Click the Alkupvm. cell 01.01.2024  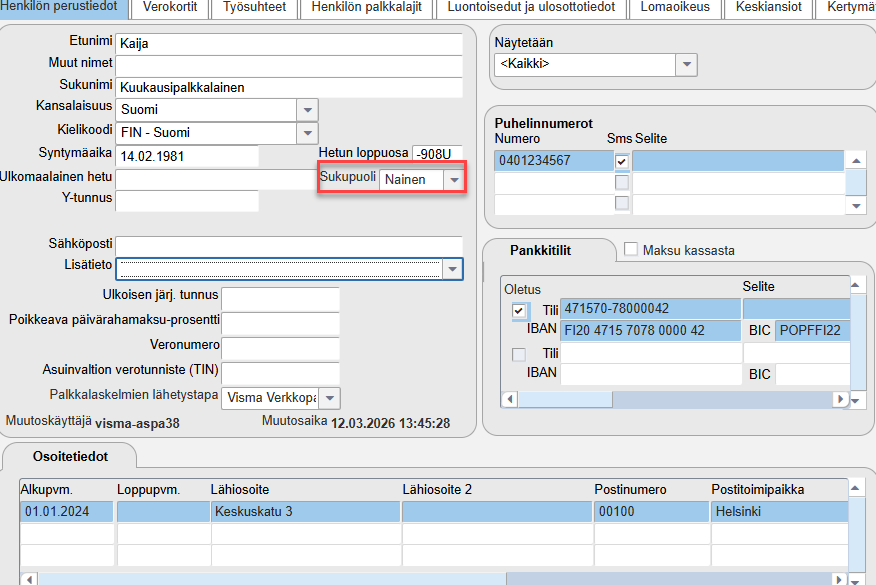point(66,512)
